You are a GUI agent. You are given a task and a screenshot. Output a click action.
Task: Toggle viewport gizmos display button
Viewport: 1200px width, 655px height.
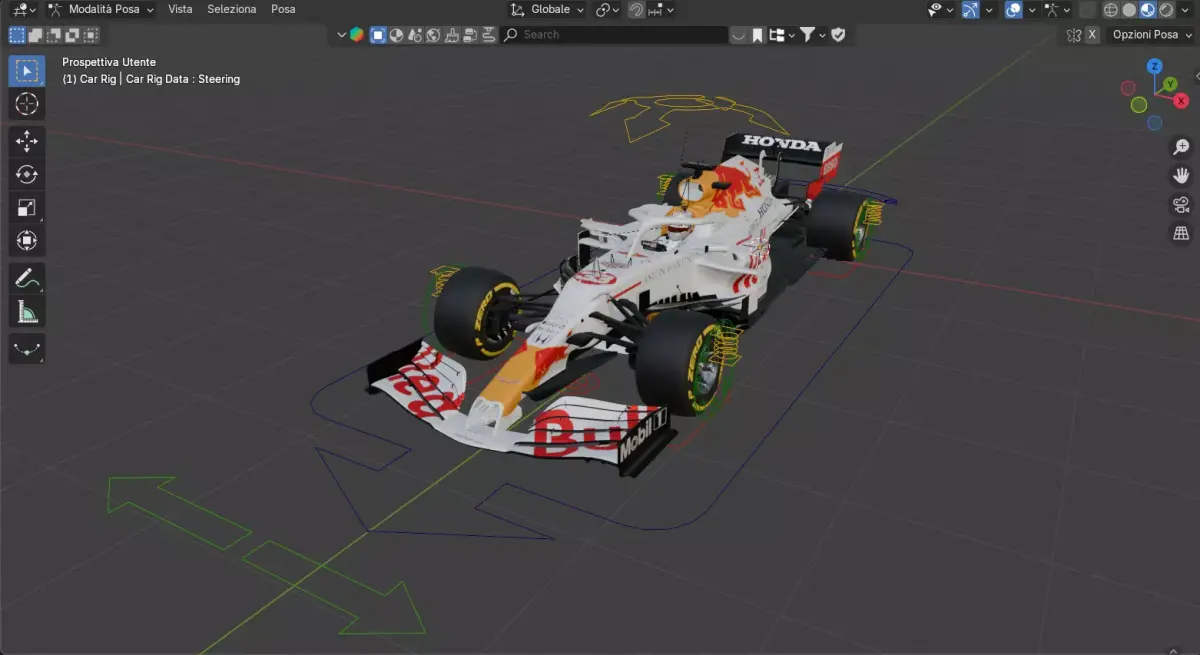(x=969, y=10)
